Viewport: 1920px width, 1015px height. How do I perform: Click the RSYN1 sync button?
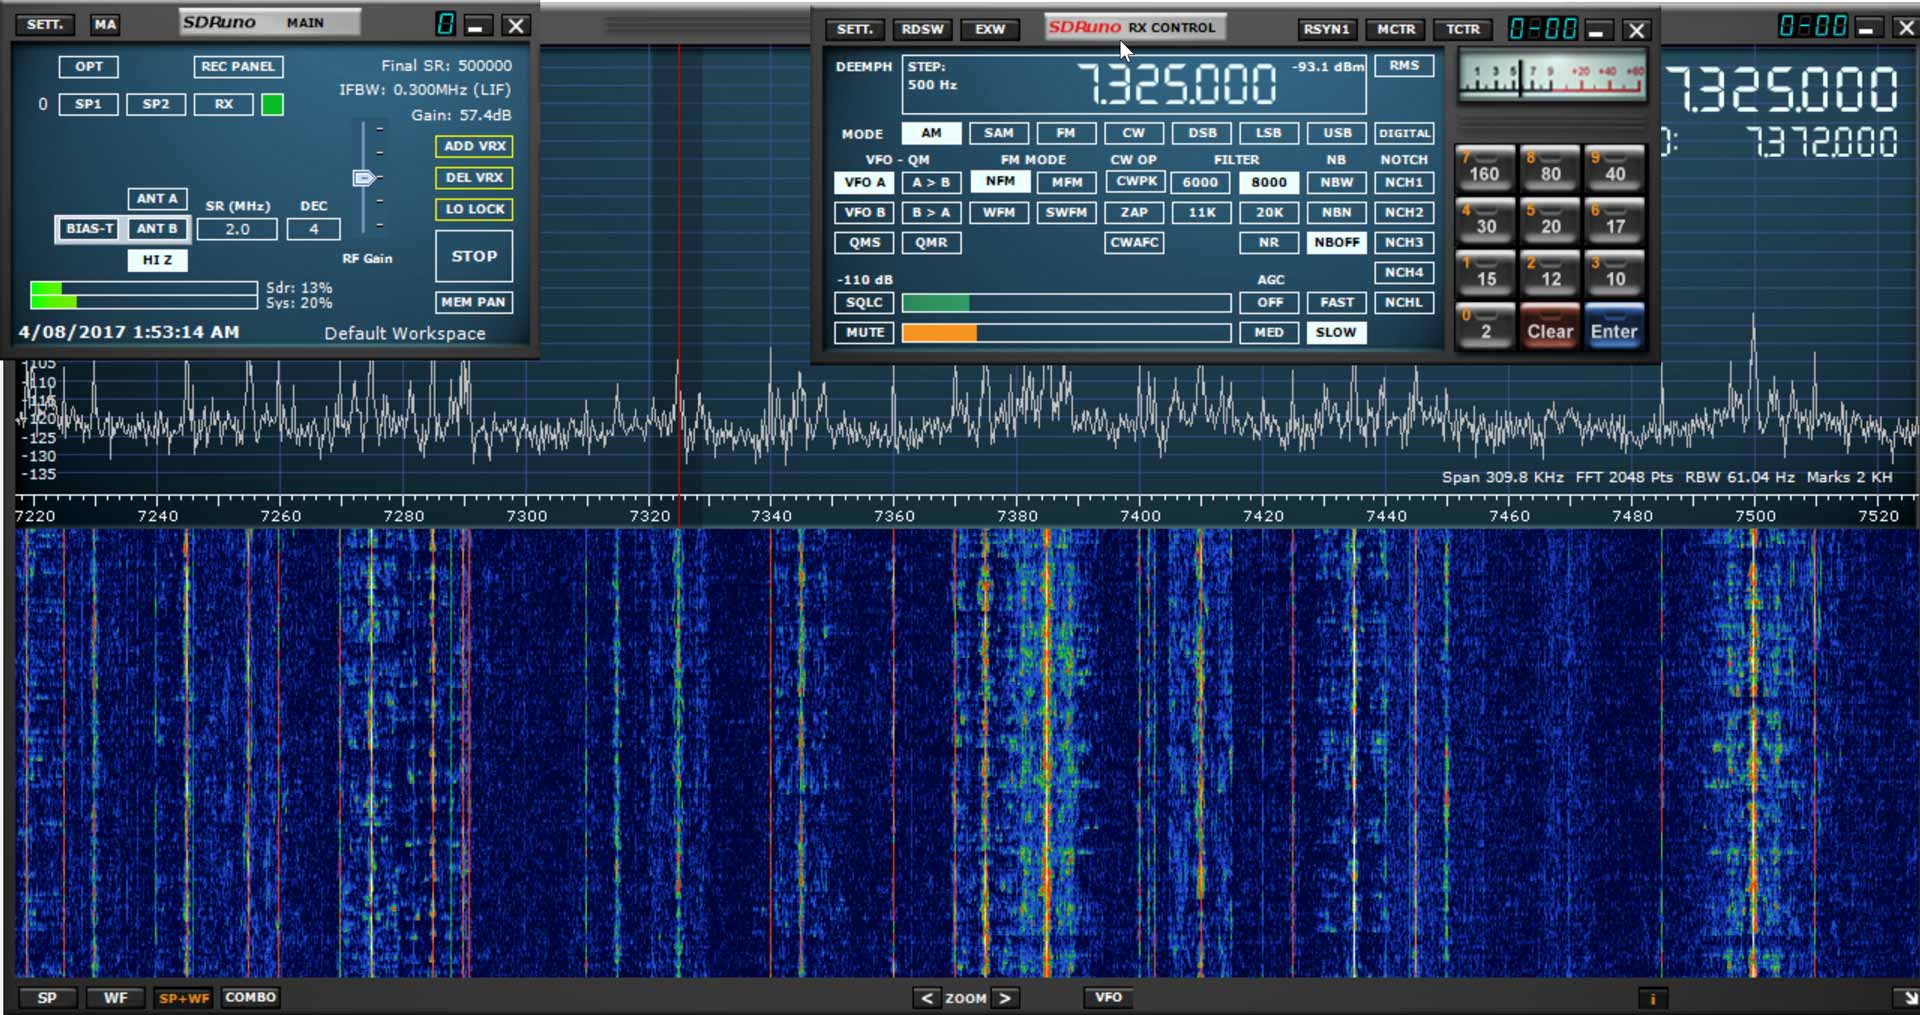[1327, 29]
